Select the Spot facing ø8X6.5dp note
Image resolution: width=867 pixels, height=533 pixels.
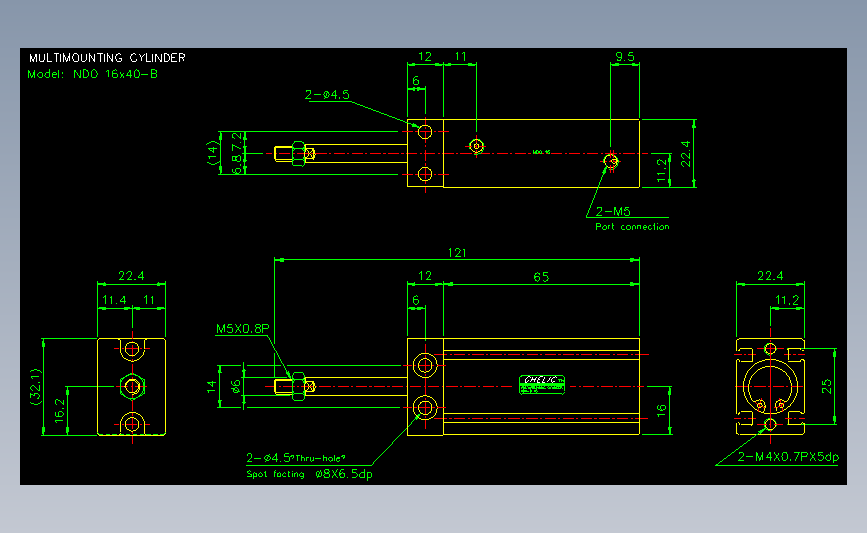coord(310,474)
